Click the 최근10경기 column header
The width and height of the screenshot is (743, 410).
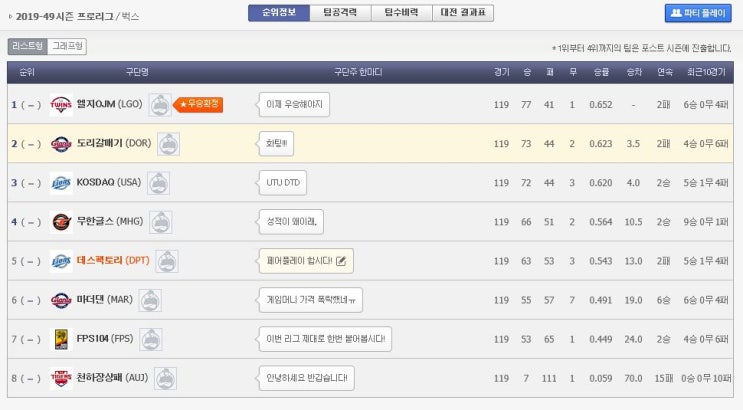[706, 72]
